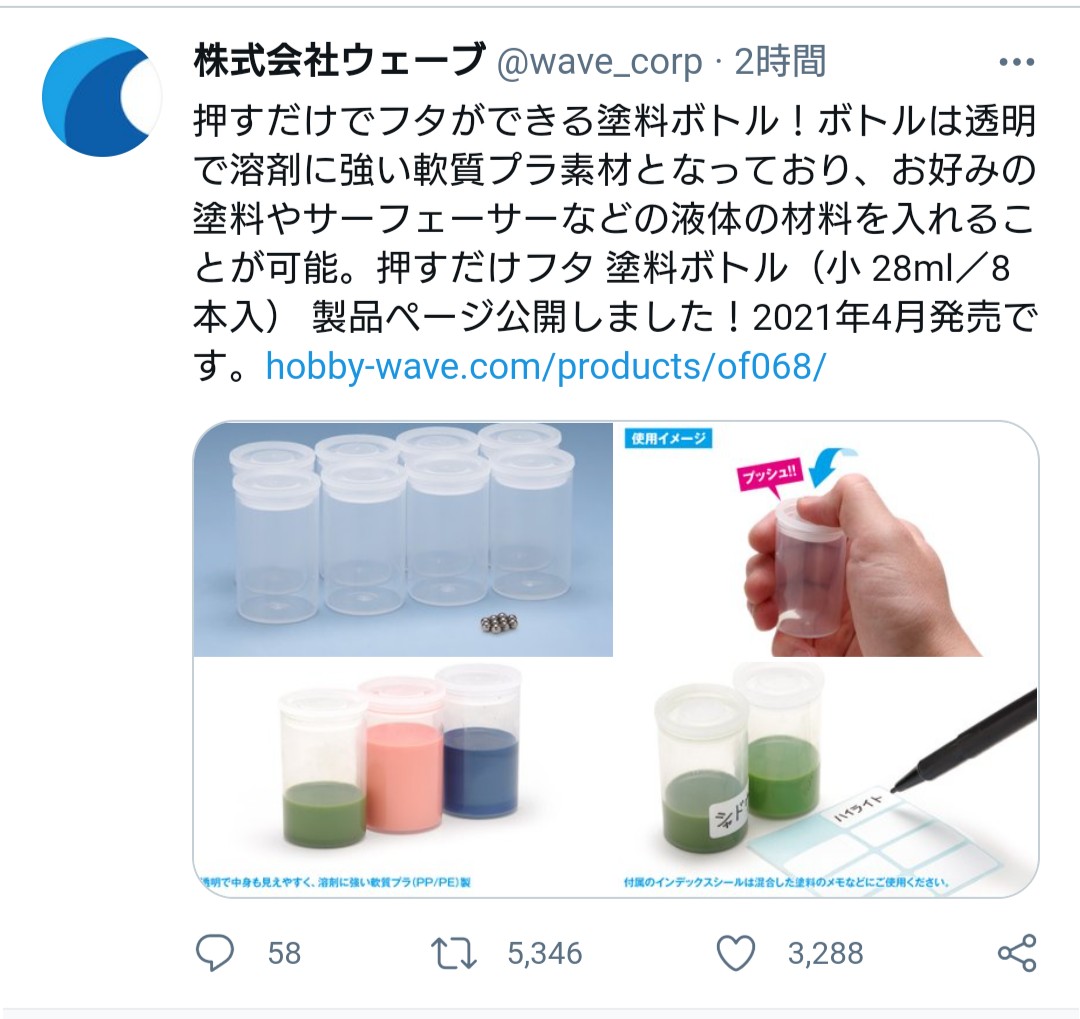Select the 使用イメージ label in image
This screenshot has height=1019, width=1080.
(669, 439)
